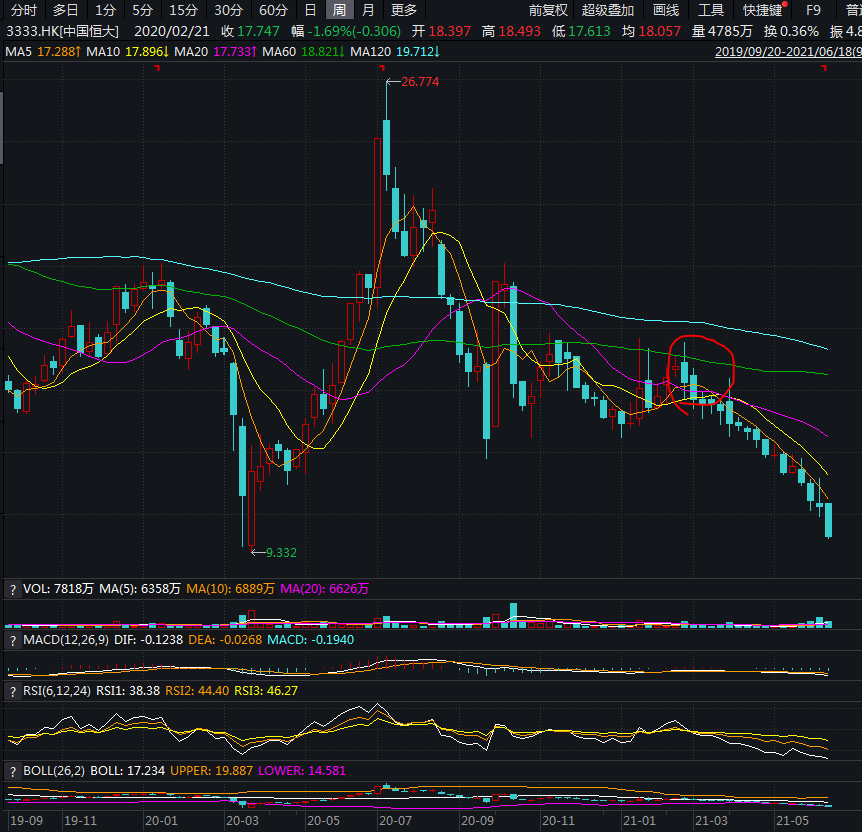Open help icon for RSI(6,12,24) panel
The width and height of the screenshot is (862, 832).
pyautogui.click(x=13, y=690)
